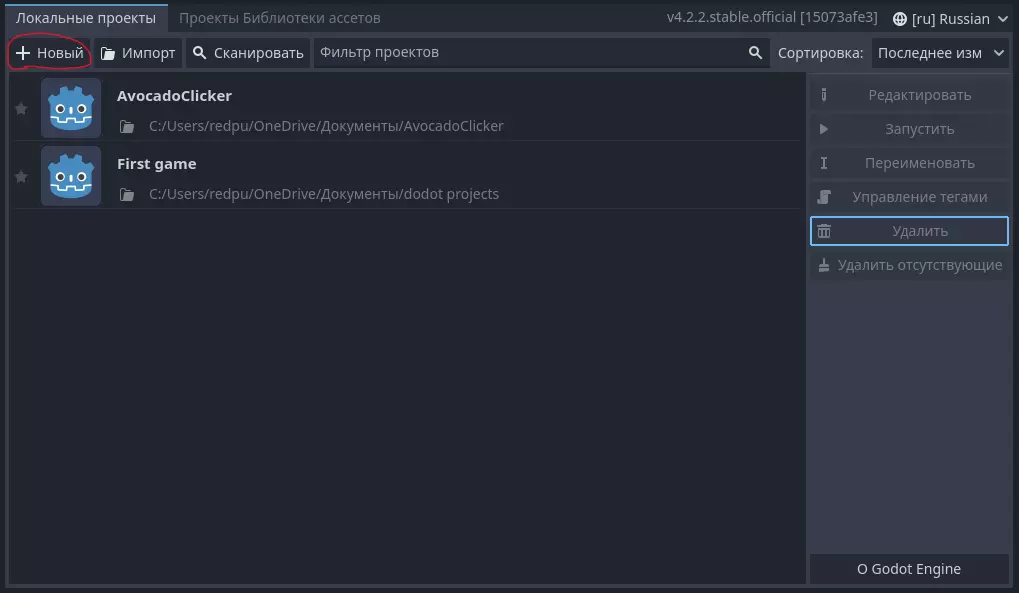Switch to Локальные проекты tab
This screenshot has height=593, width=1019.
pyautogui.click(x=86, y=18)
